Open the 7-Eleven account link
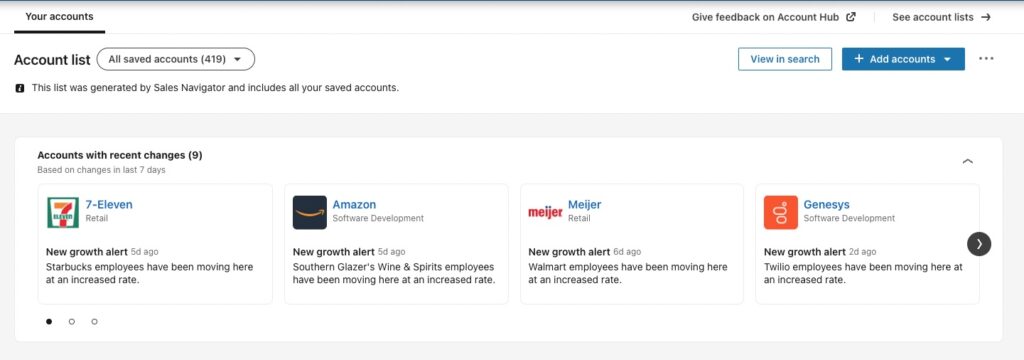 pos(109,205)
